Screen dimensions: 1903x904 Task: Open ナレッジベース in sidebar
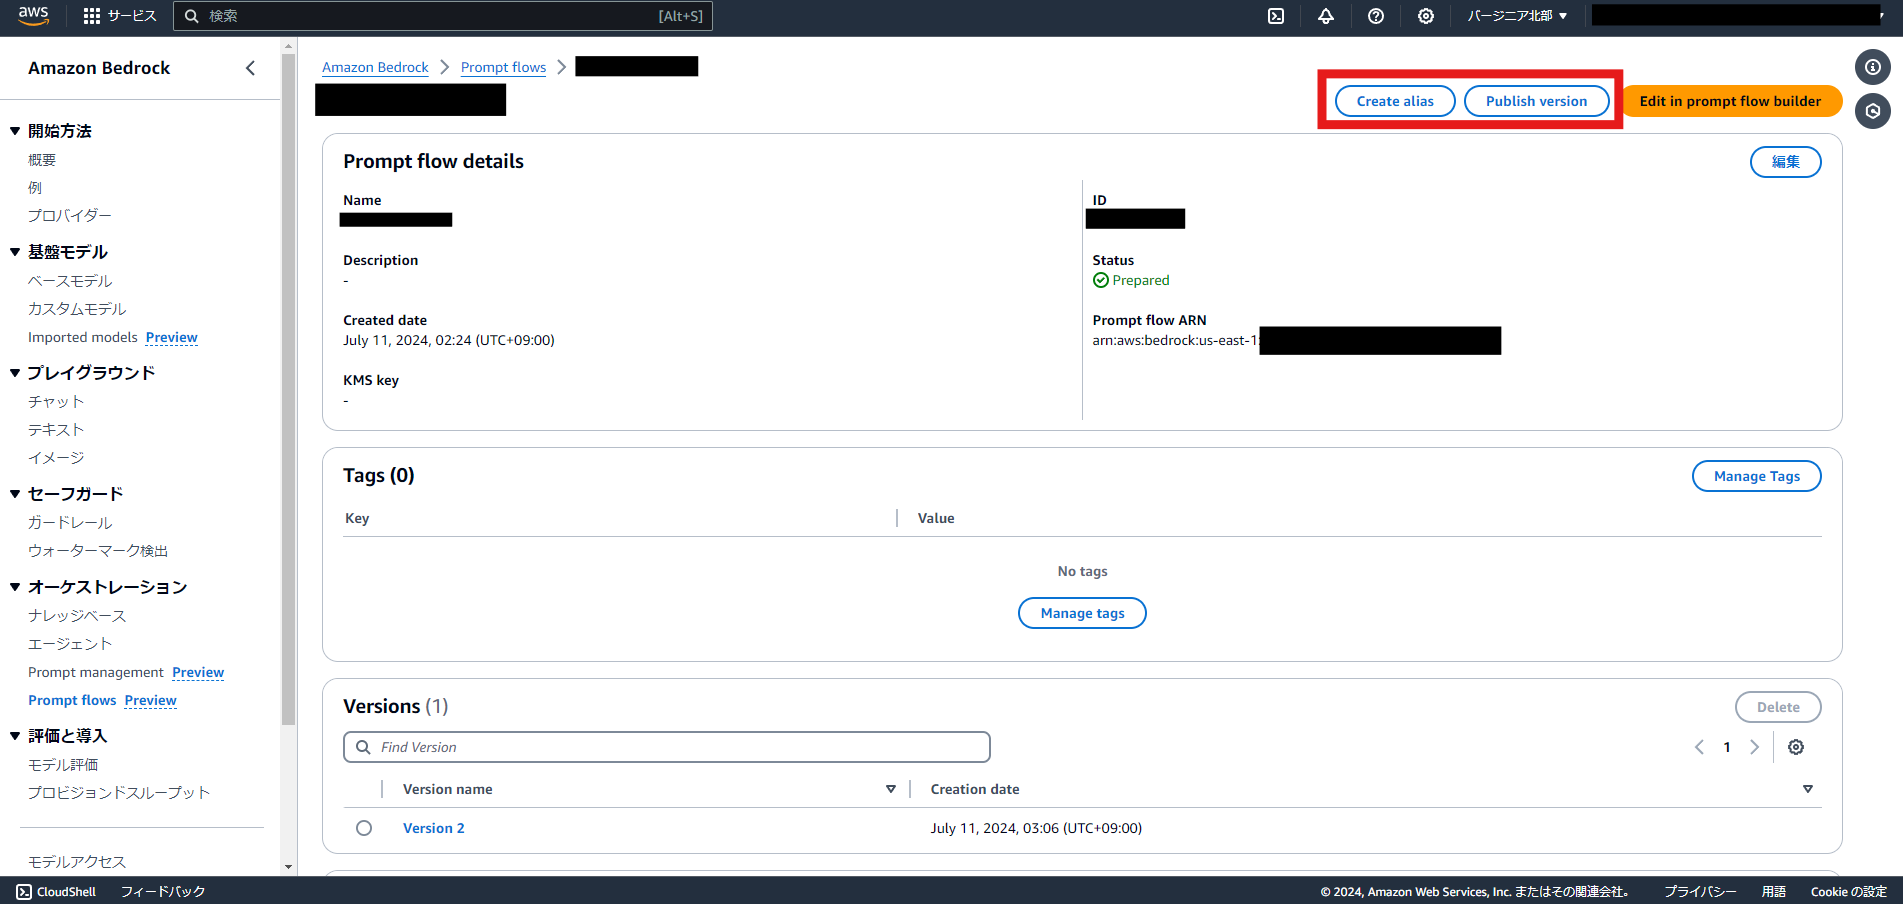tap(77, 616)
